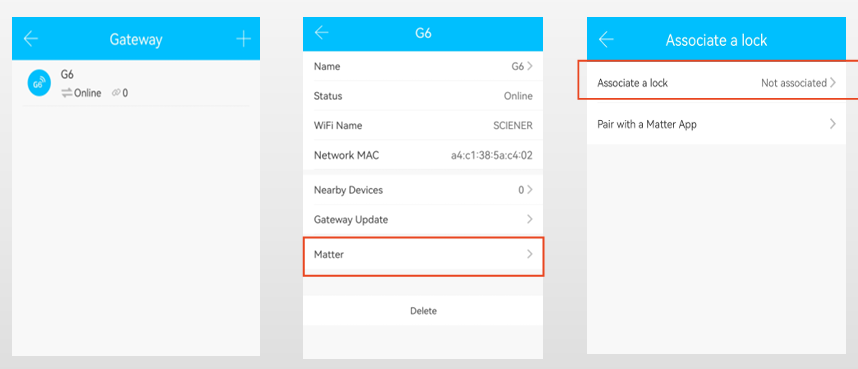Select the G6 gateway name in list

67,75
